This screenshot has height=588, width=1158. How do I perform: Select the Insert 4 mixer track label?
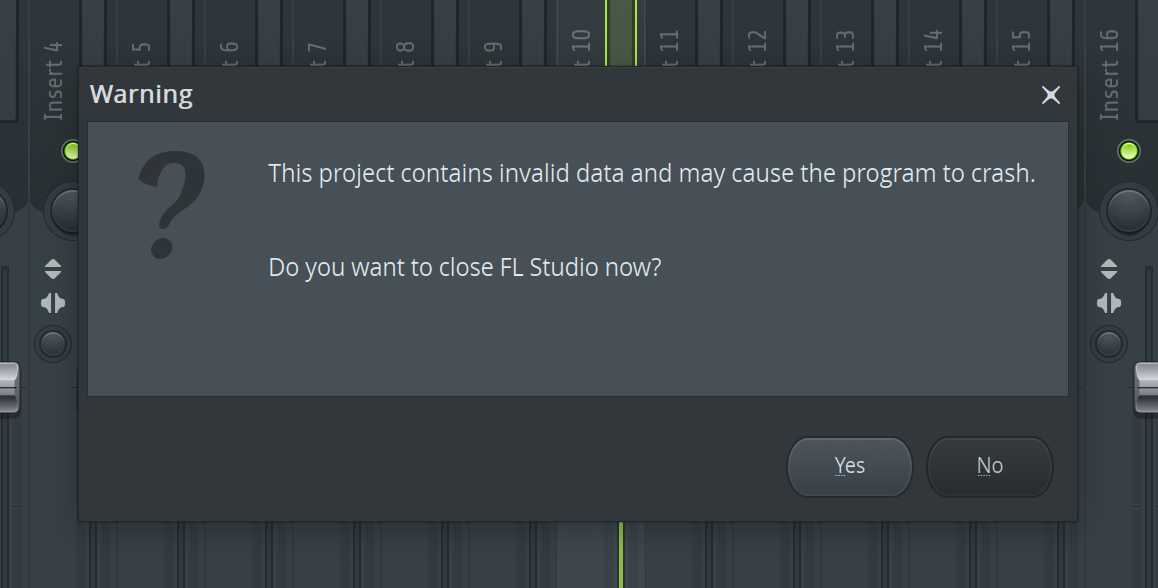pyautogui.click(x=53, y=81)
